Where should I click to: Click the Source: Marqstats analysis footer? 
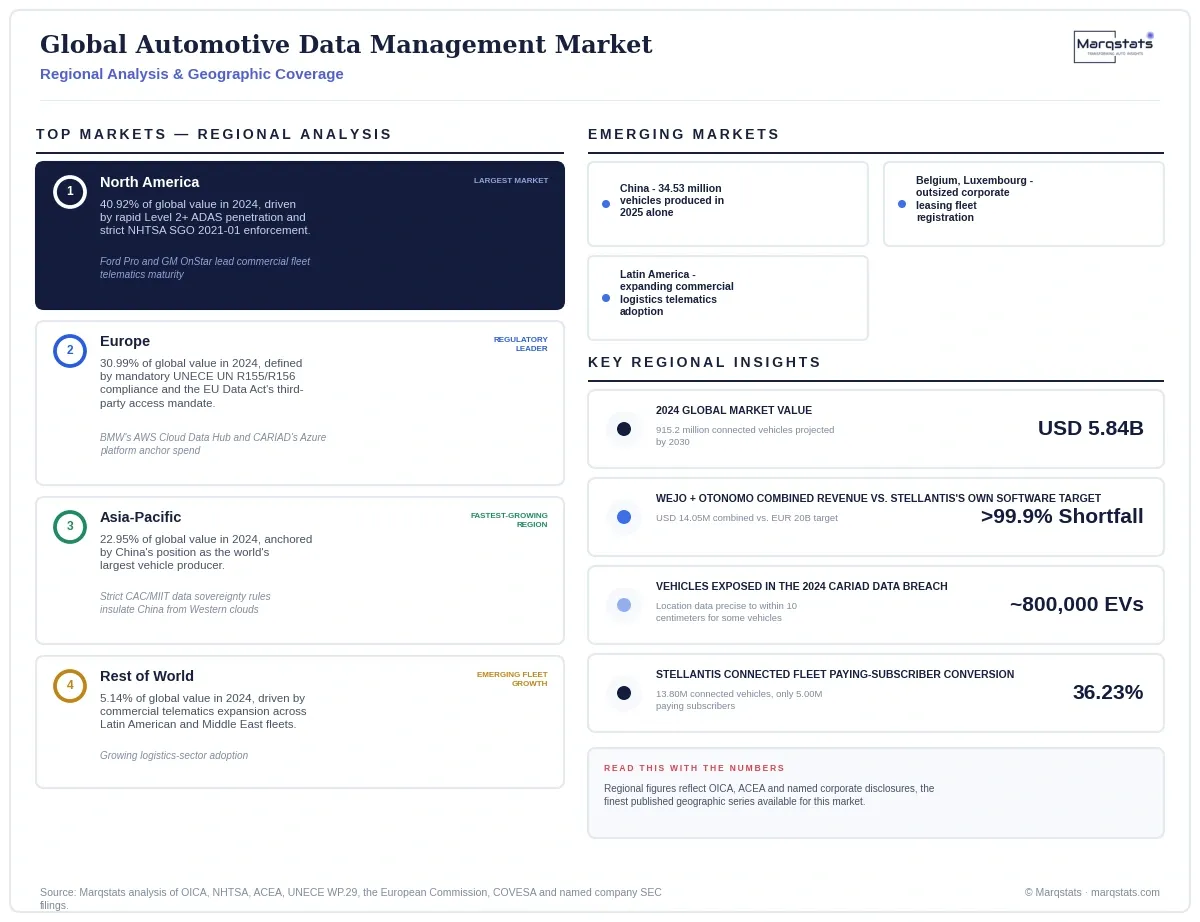pyautogui.click(x=351, y=898)
